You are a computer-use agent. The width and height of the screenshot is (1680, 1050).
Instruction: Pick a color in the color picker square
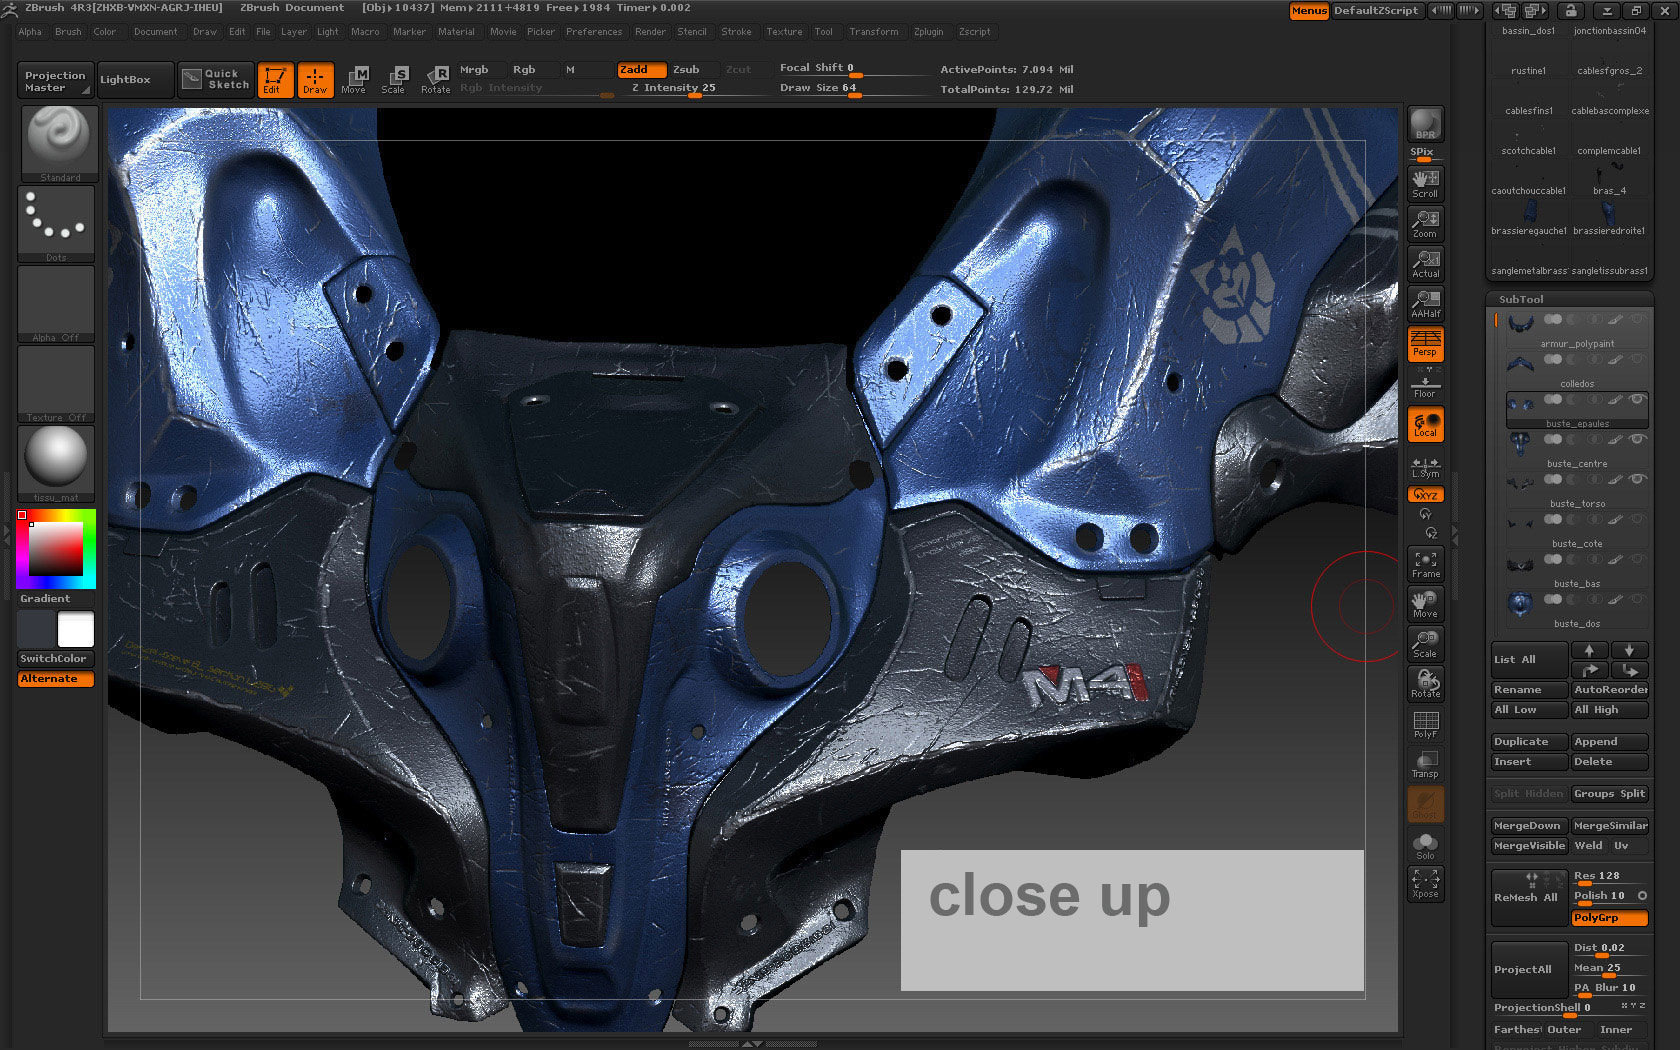click(x=55, y=548)
